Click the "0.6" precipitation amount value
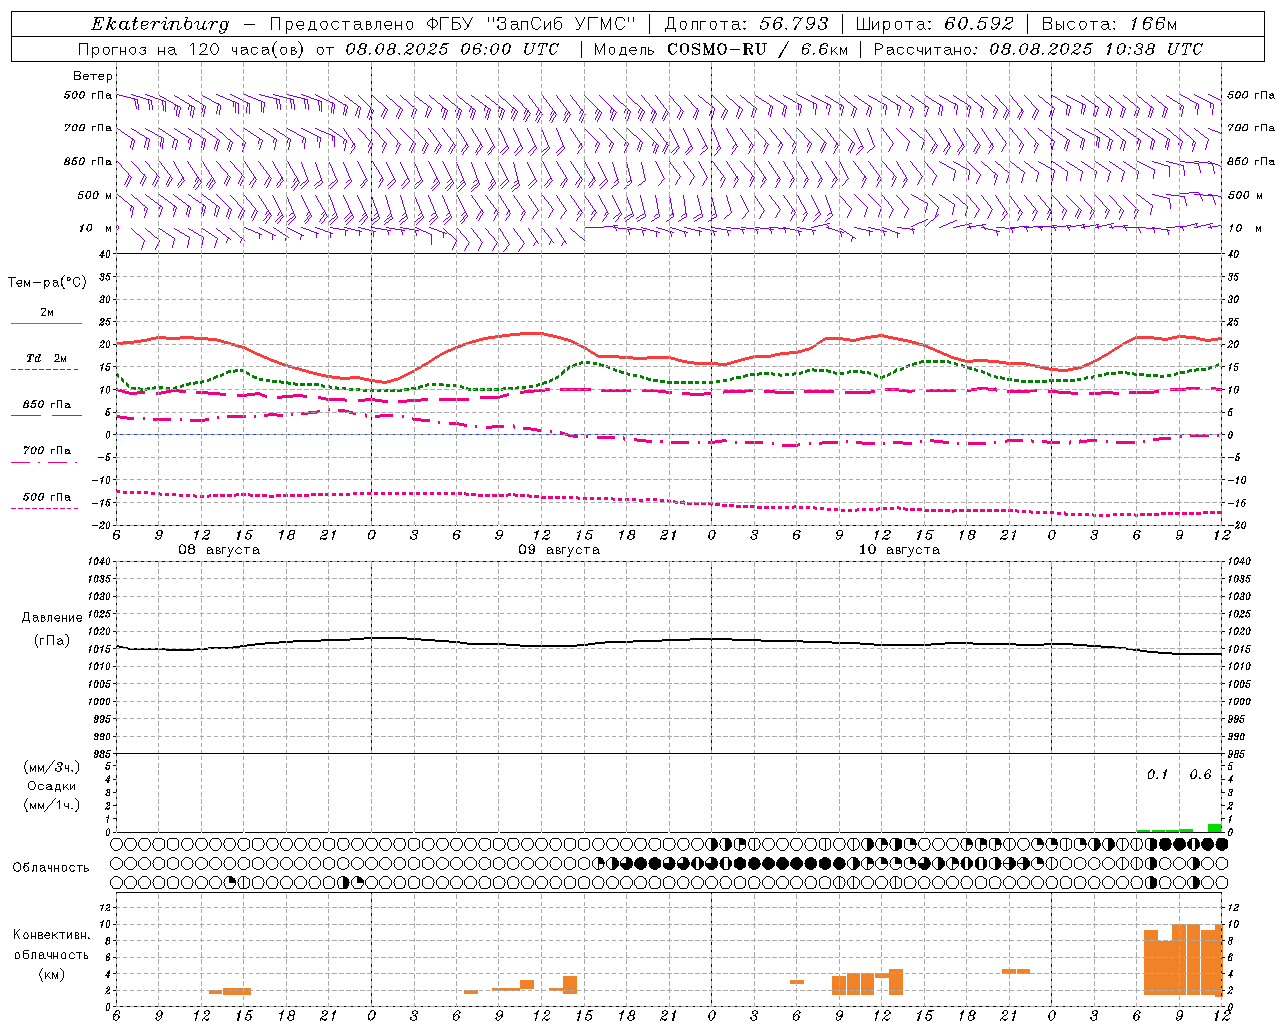Viewport: 1280px width, 1024px height. [1200, 775]
